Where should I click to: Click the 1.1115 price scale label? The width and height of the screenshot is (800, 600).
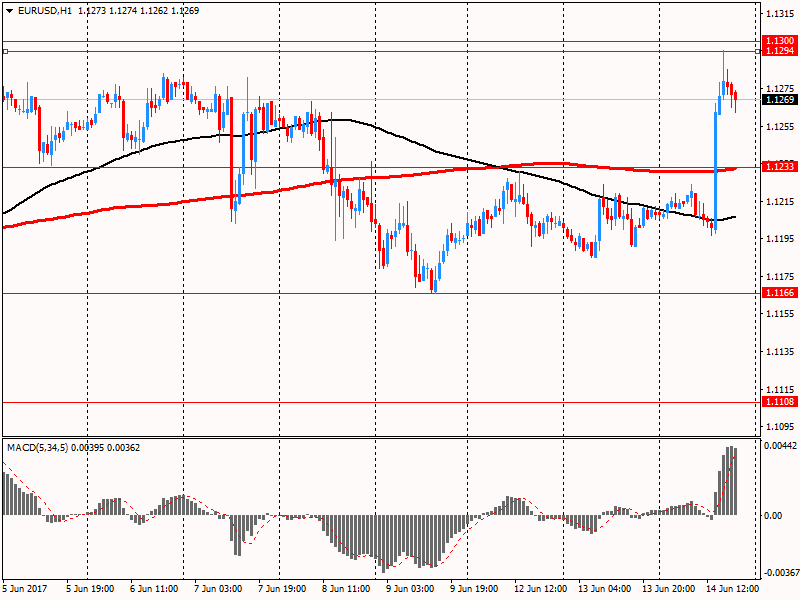coord(780,389)
